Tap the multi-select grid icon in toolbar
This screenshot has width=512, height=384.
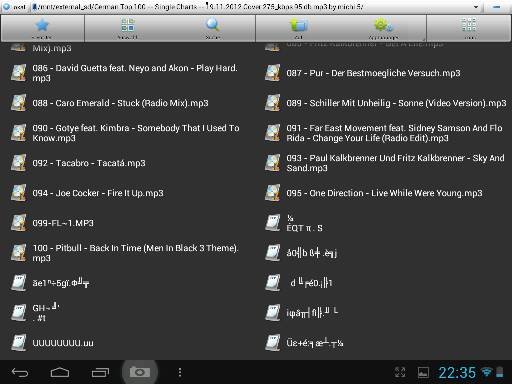pos(128,28)
